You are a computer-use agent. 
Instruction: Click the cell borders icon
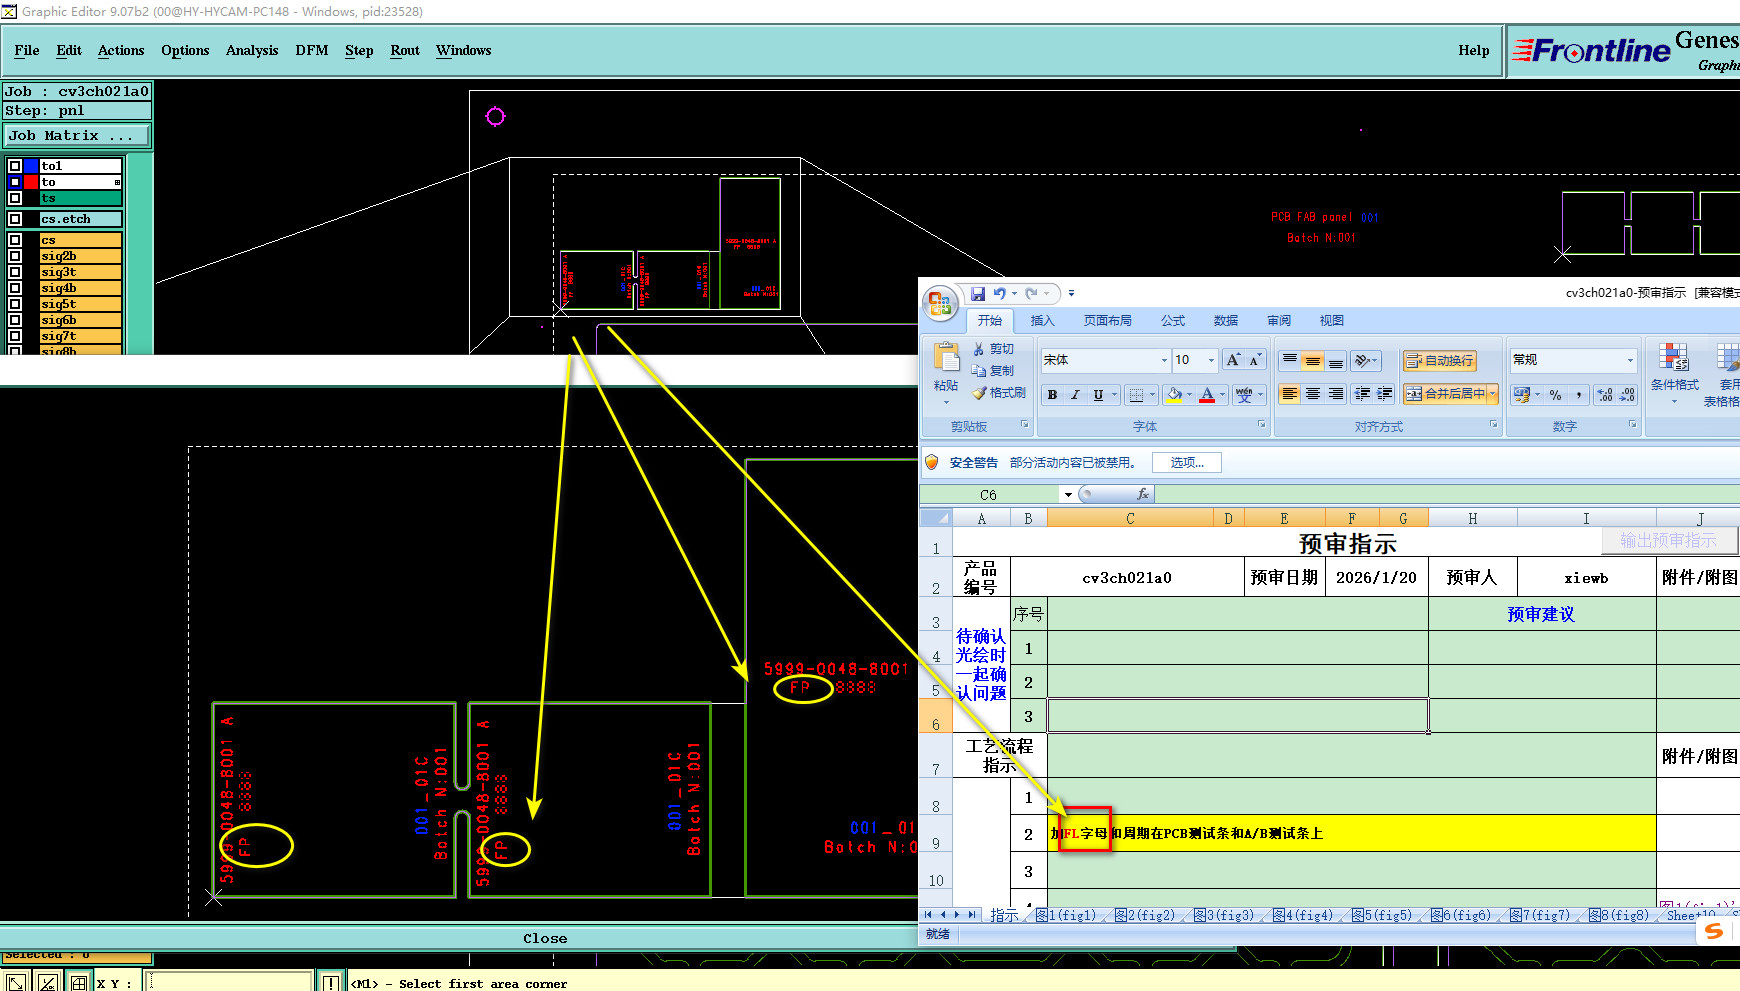tap(1135, 395)
